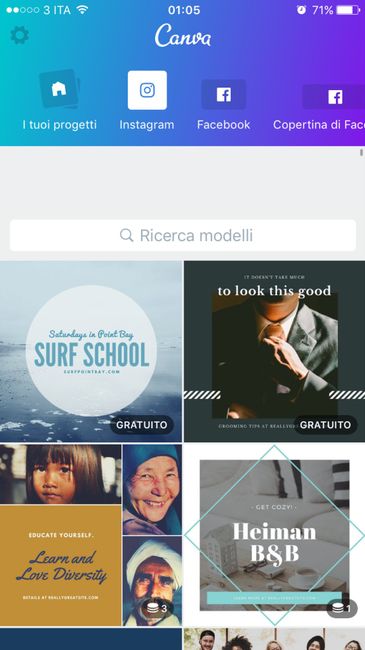
Task: Tap GRATUITO badge on Surf School template
Action: tap(142, 425)
